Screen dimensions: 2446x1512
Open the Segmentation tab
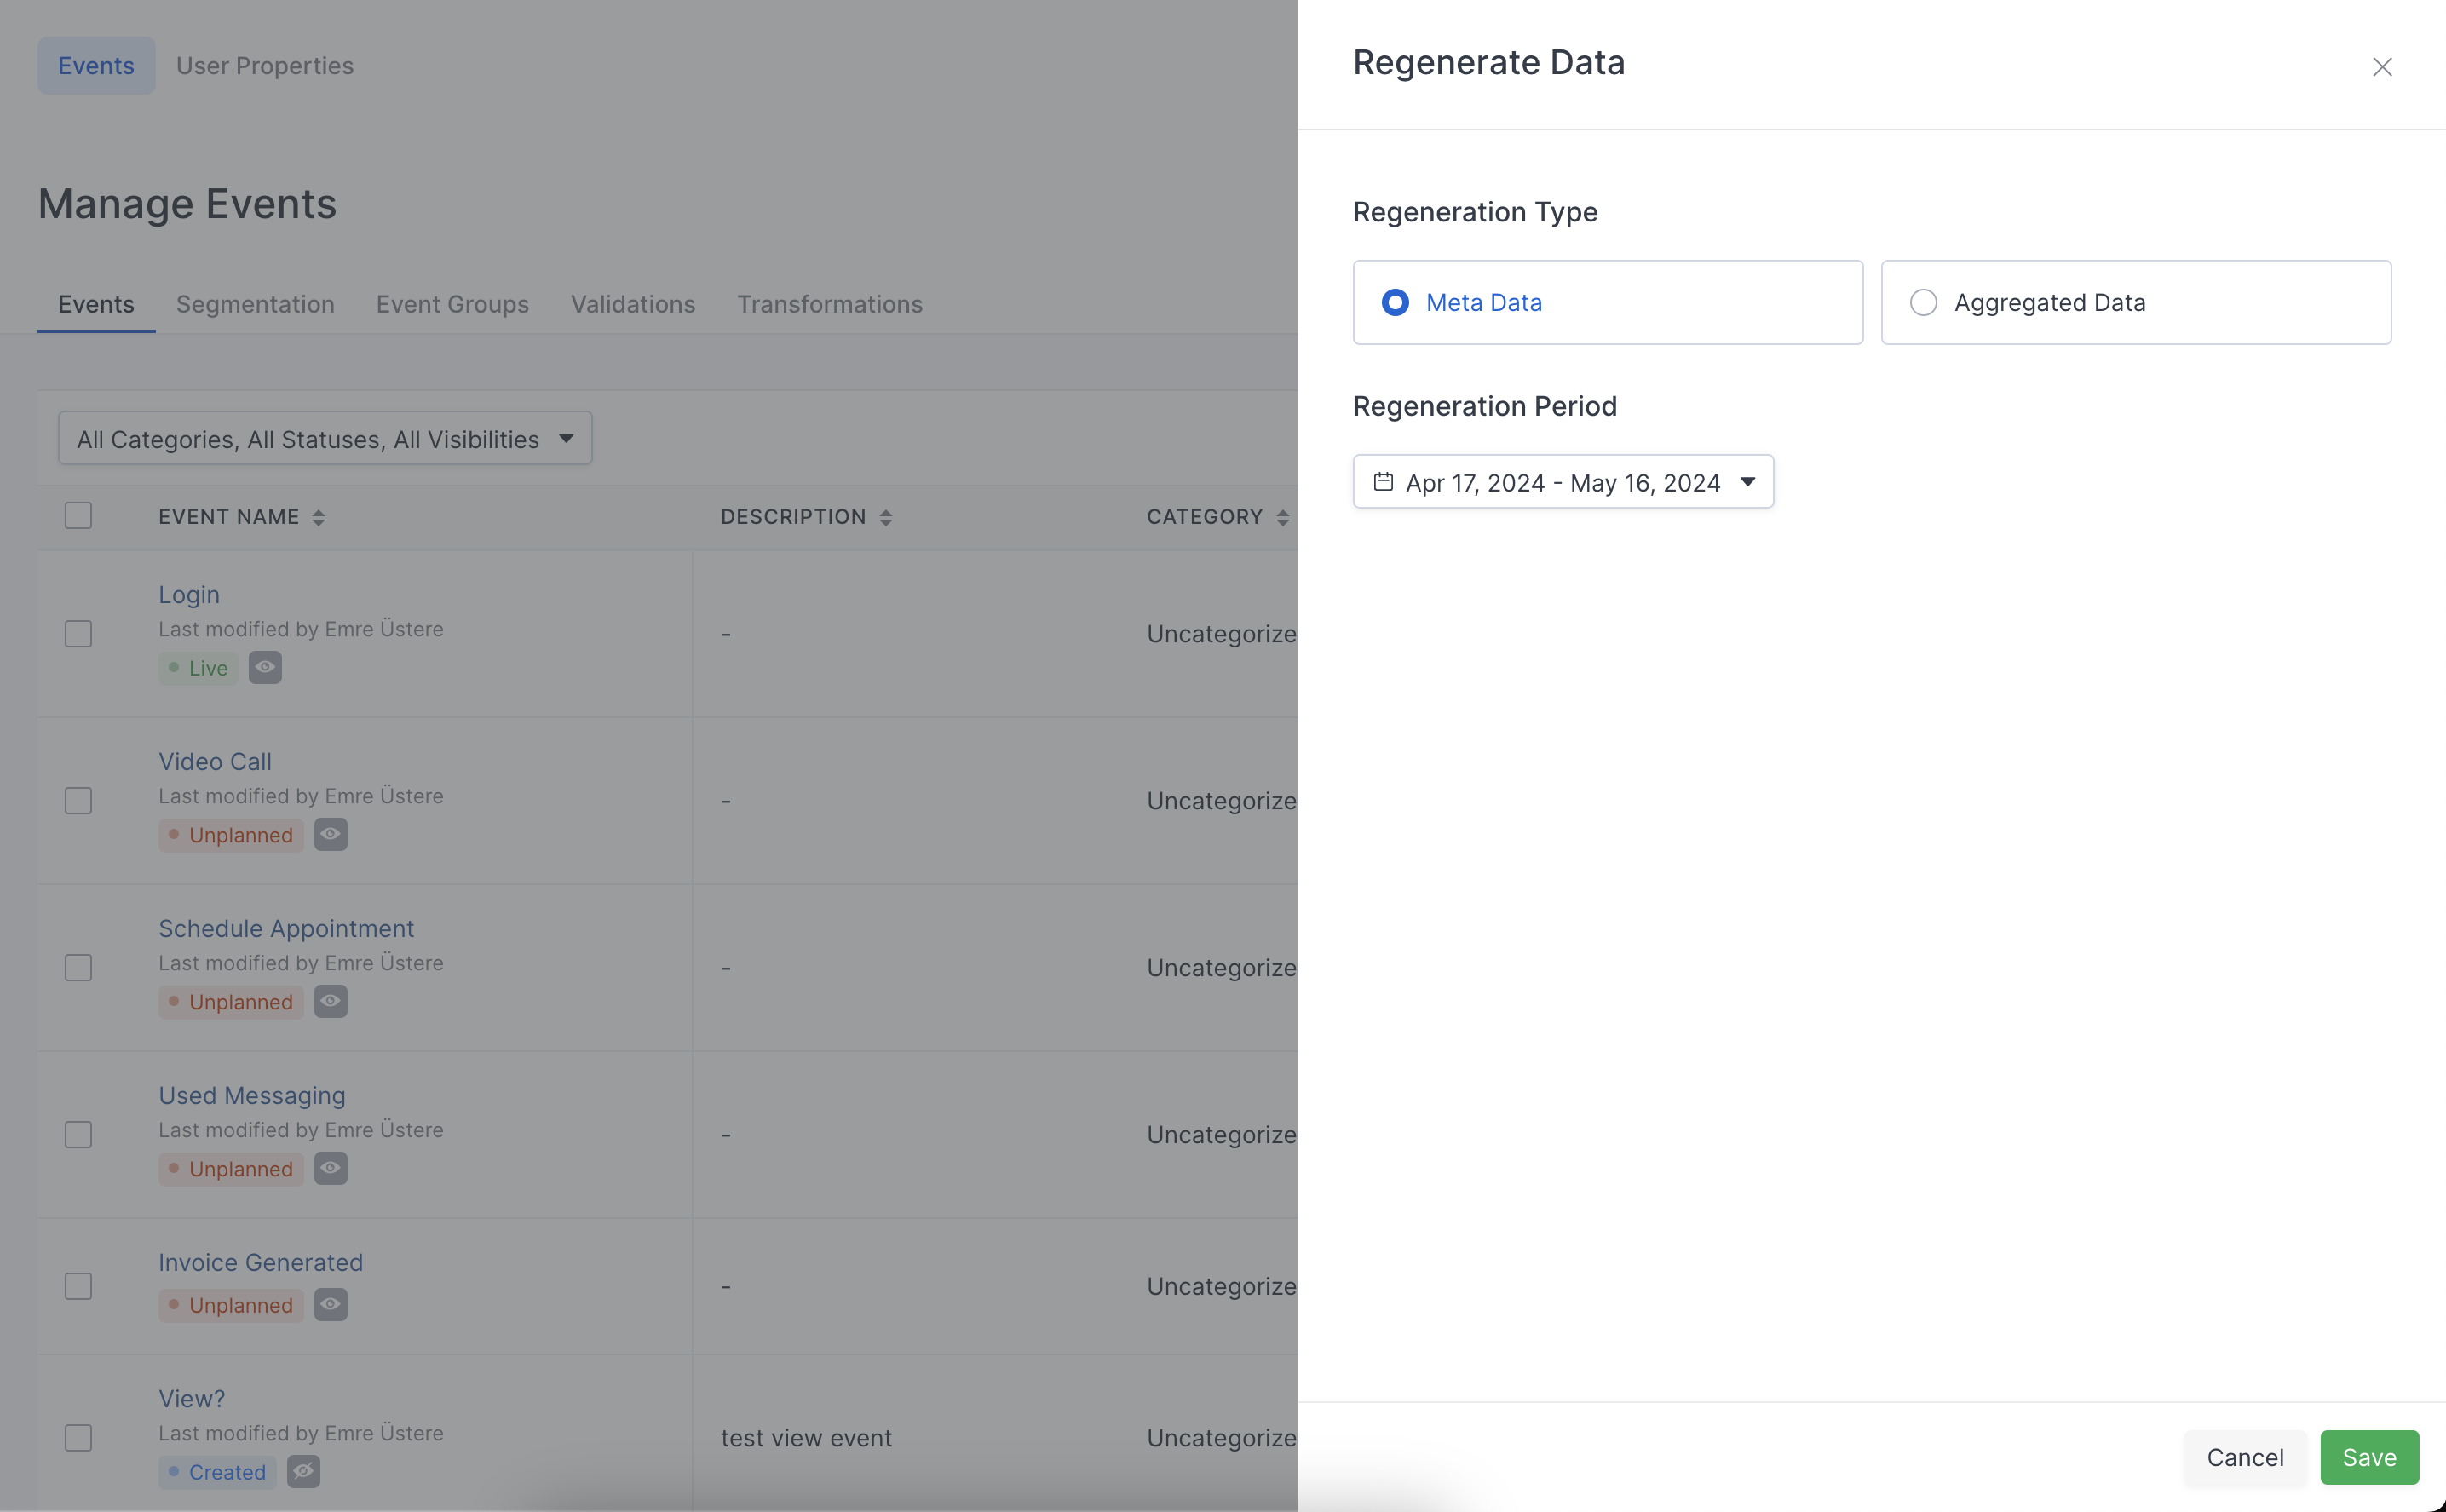click(255, 304)
